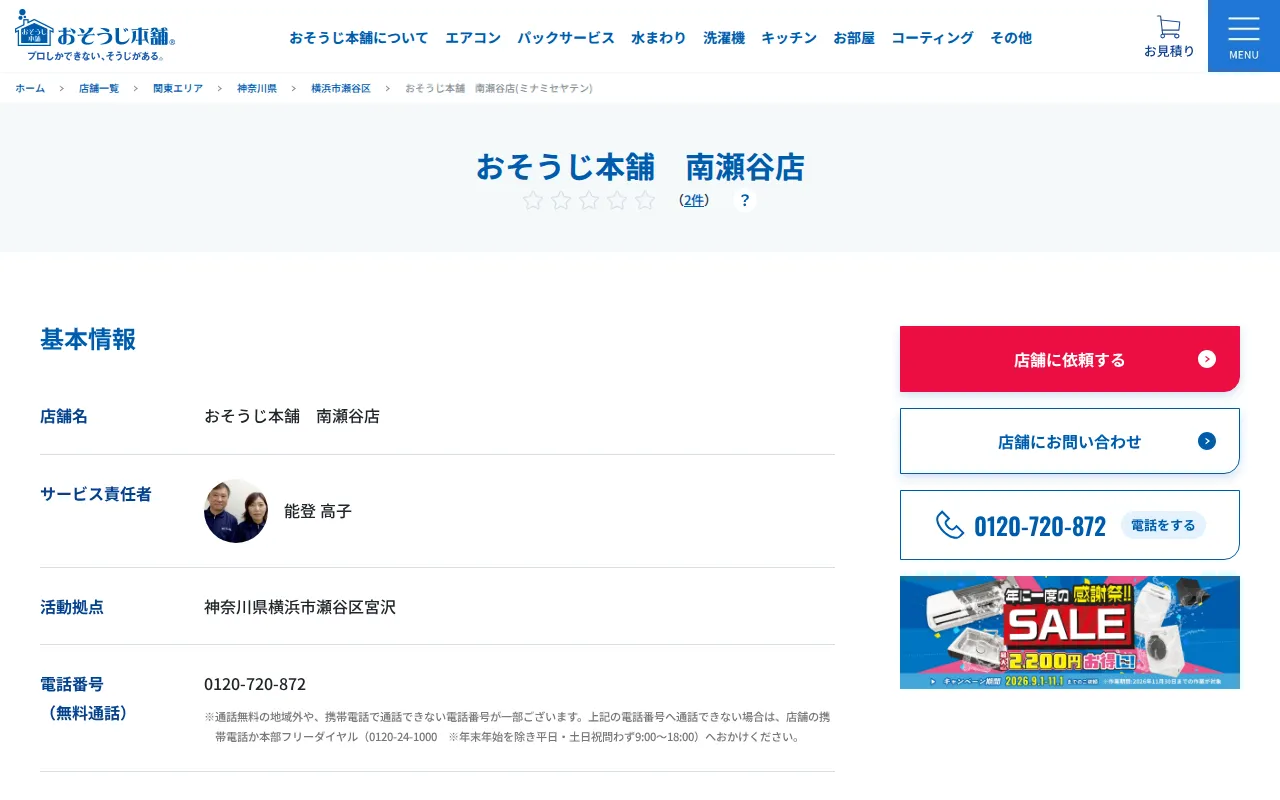The image size is (1280, 800).
Task: Go to 横浜市瀬谷区 breadcrumb link
Action: 341,88
